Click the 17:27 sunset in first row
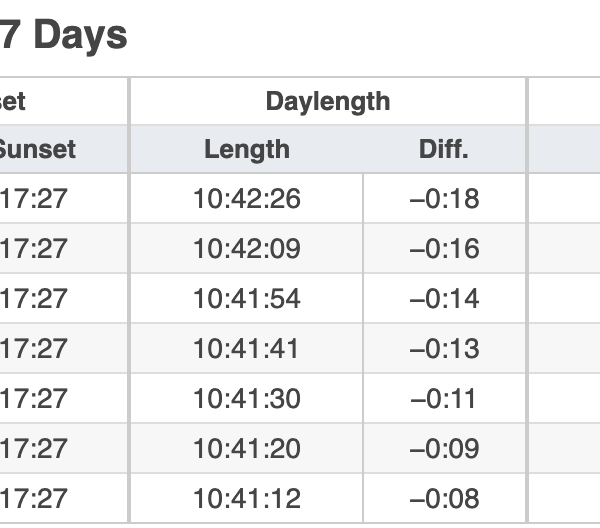 (x=34, y=199)
